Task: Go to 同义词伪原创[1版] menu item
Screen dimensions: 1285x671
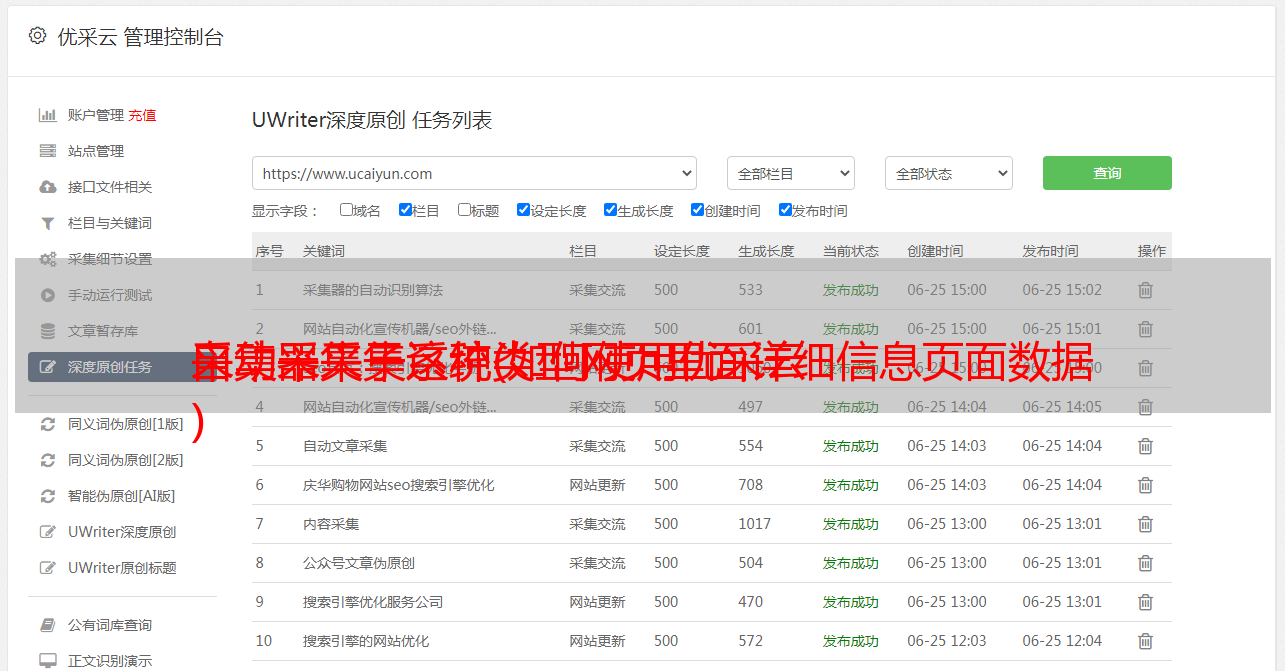Action: pos(126,424)
